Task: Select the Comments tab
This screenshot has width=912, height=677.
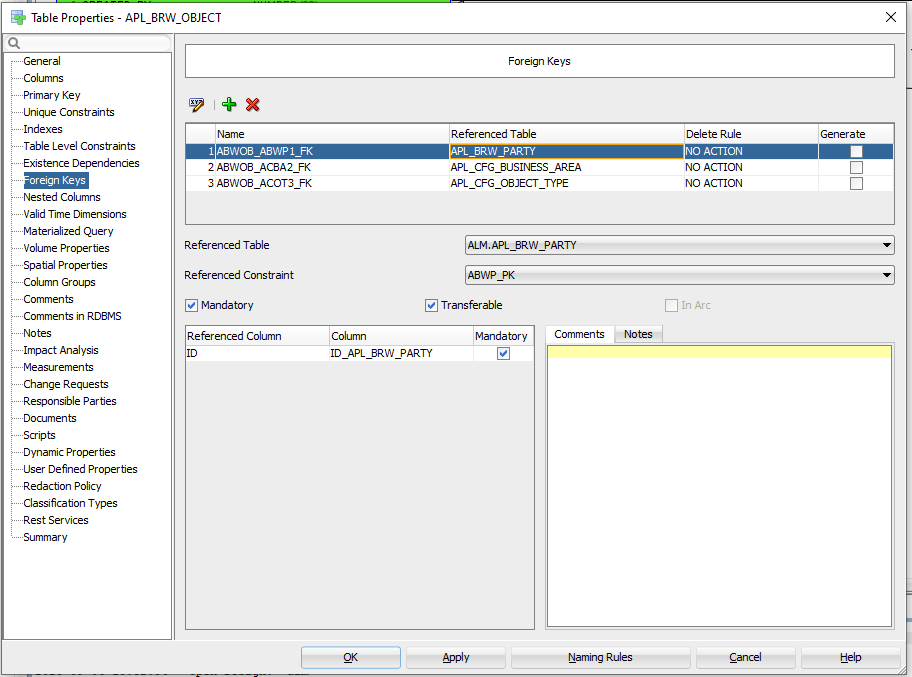Action: (x=579, y=334)
